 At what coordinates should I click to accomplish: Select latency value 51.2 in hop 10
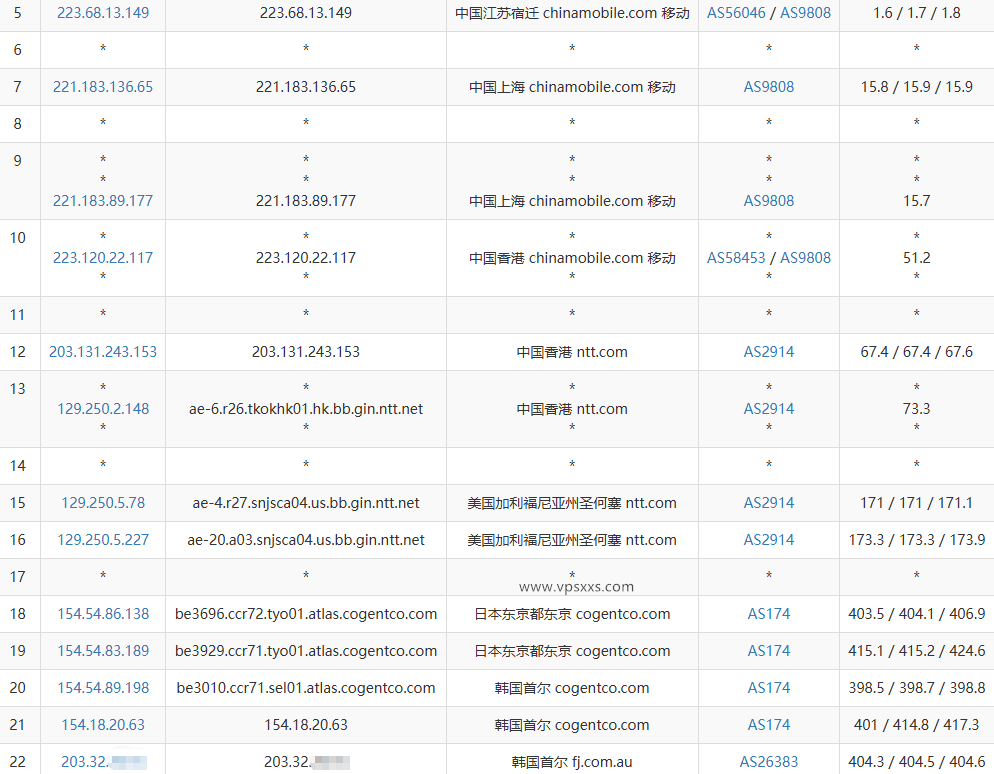(916, 258)
